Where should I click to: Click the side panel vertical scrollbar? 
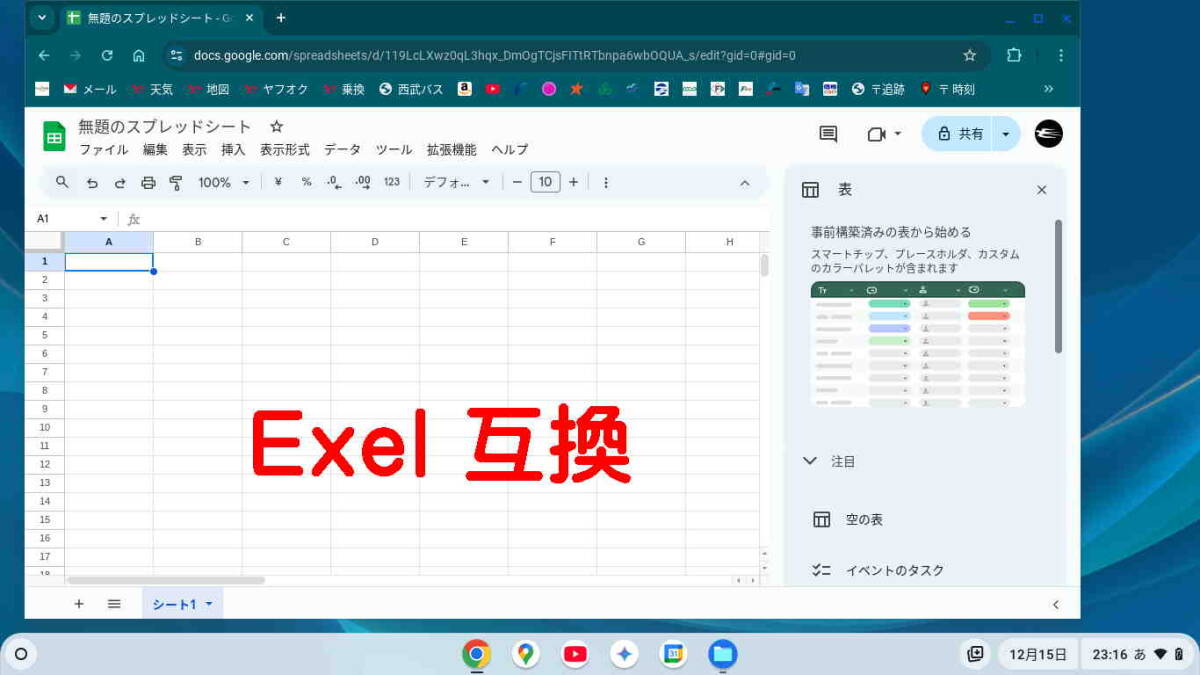1059,286
